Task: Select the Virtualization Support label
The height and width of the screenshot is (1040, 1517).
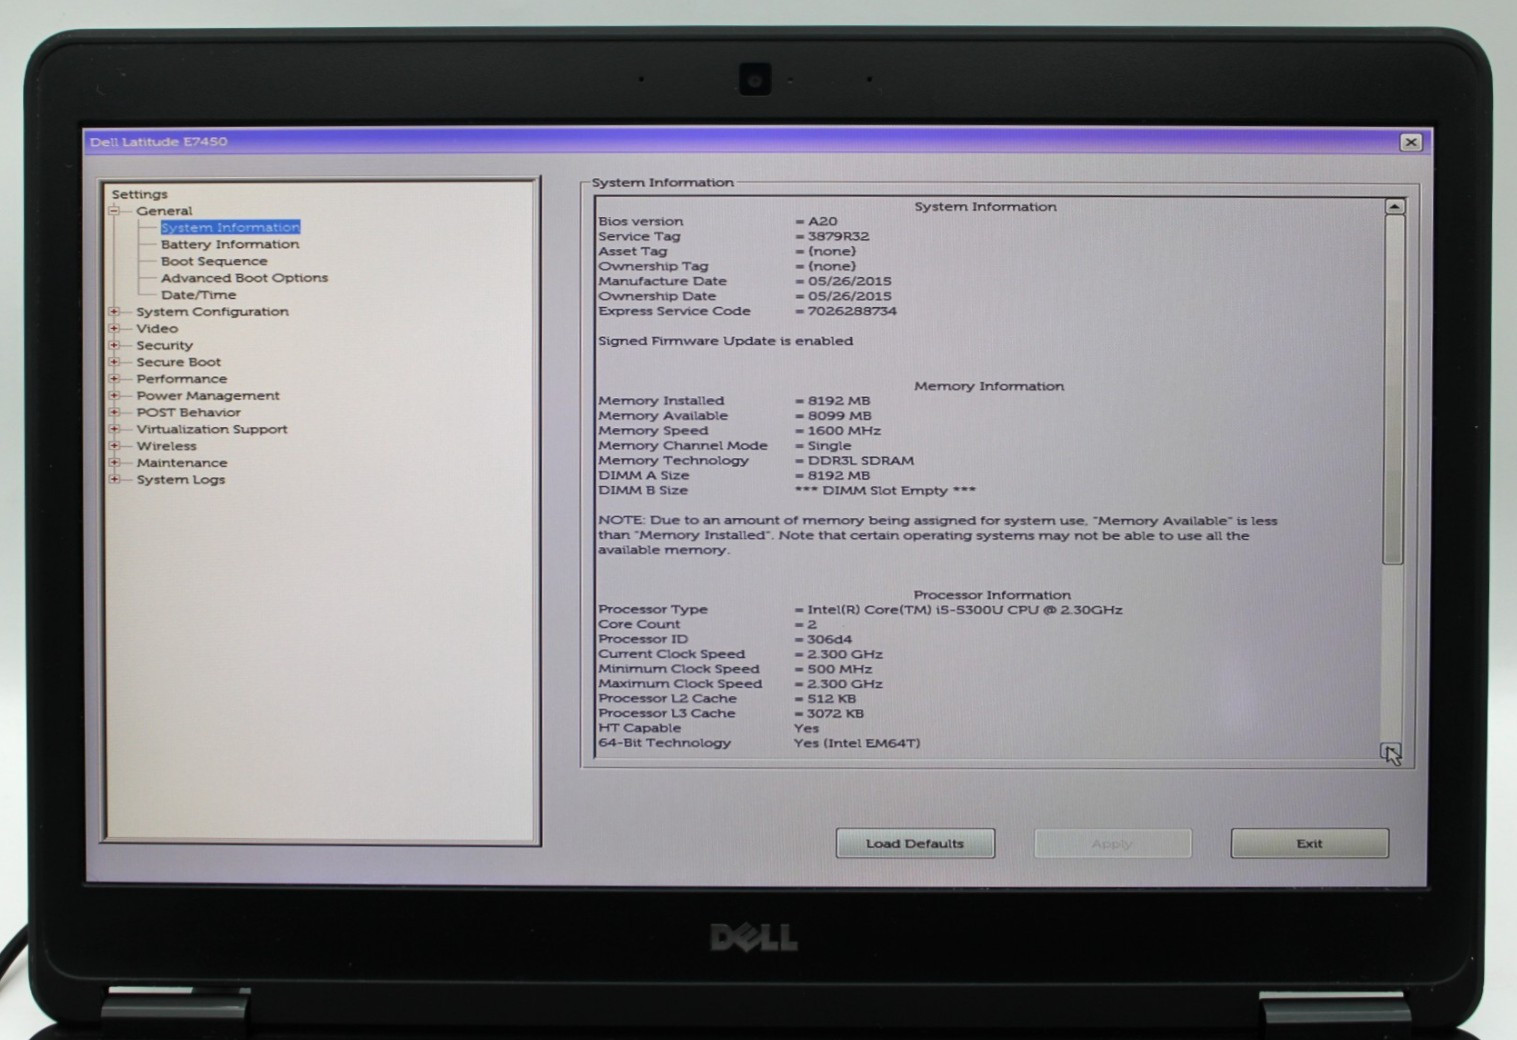Action: tap(212, 429)
